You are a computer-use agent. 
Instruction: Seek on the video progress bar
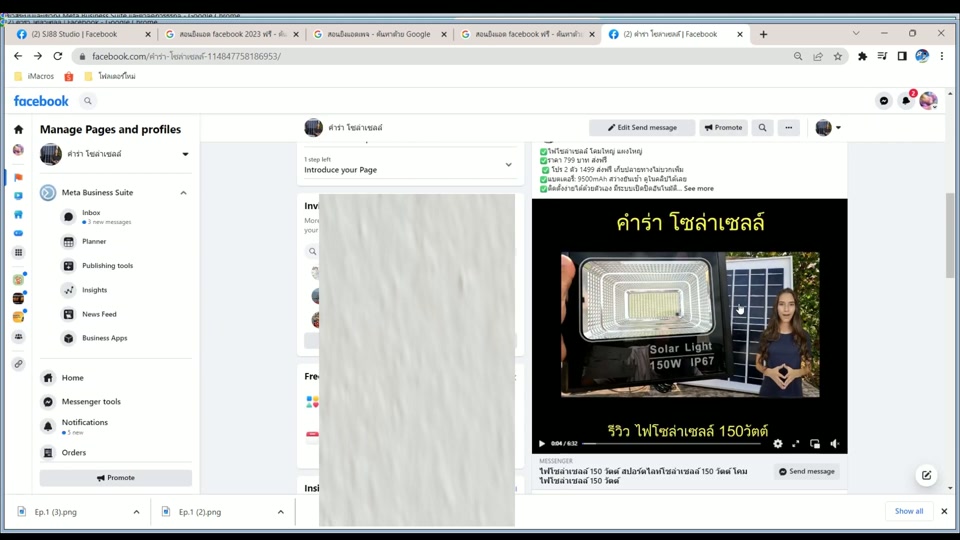(x=670, y=444)
